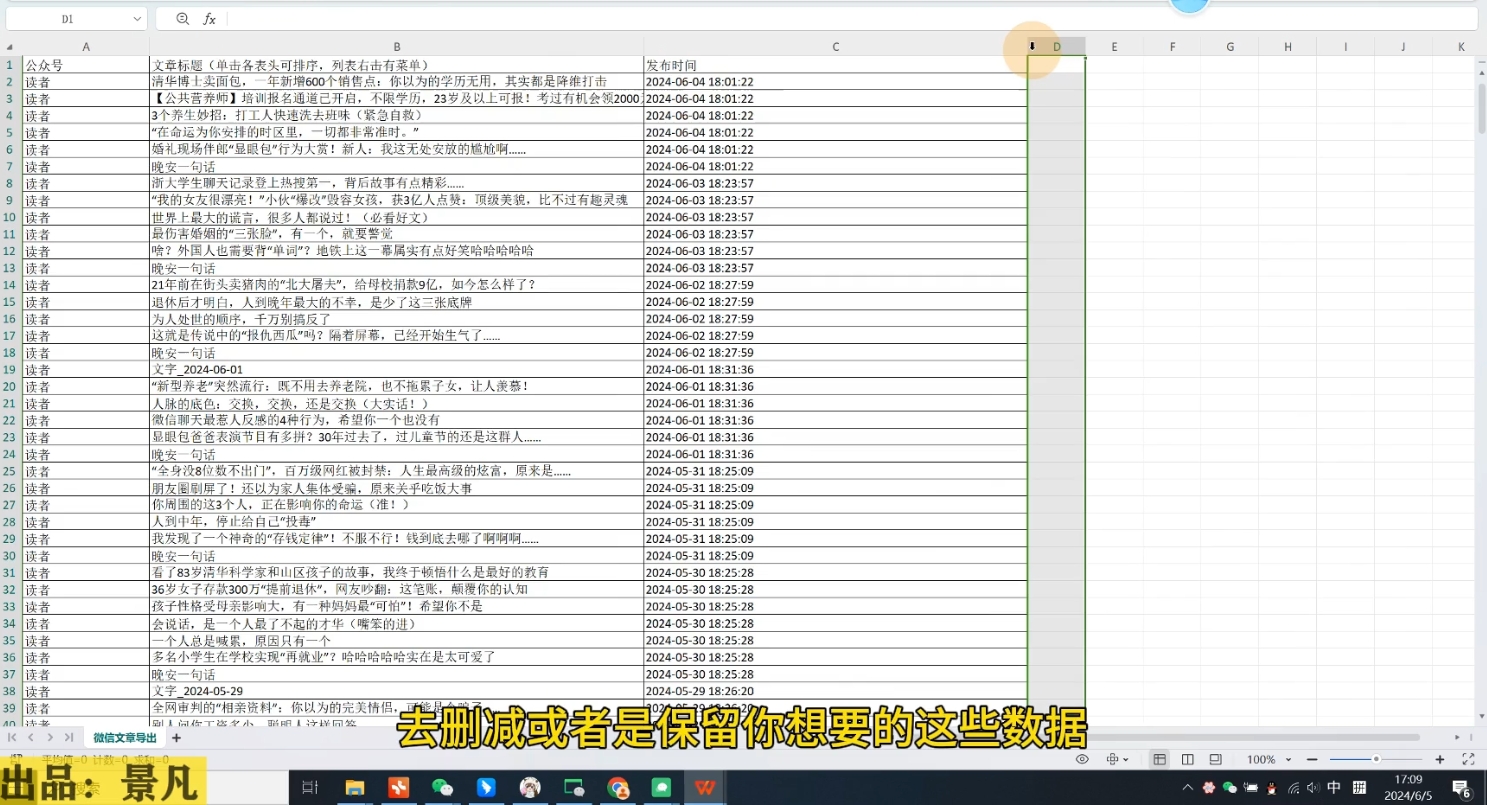Toggle the Chinese input method indicator
The height and width of the screenshot is (805, 1487).
coord(1333,788)
